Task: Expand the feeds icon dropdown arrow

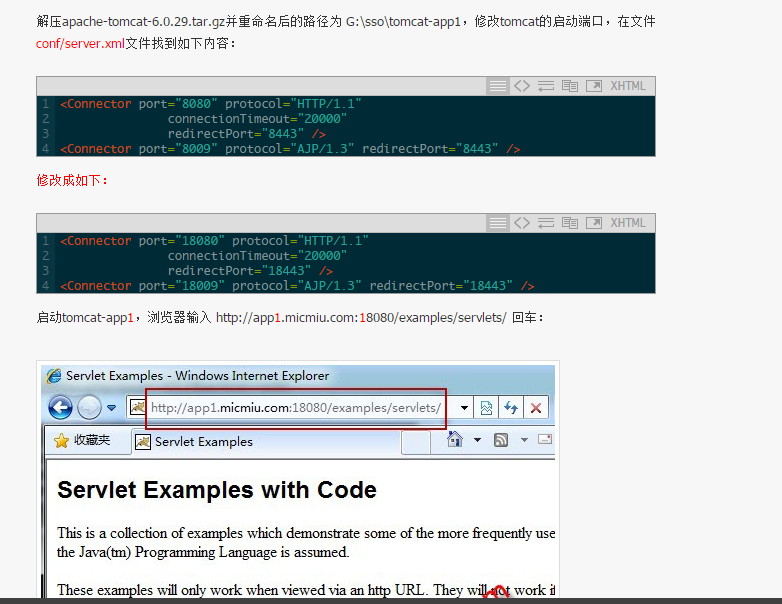Action: click(x=524, y=440)
